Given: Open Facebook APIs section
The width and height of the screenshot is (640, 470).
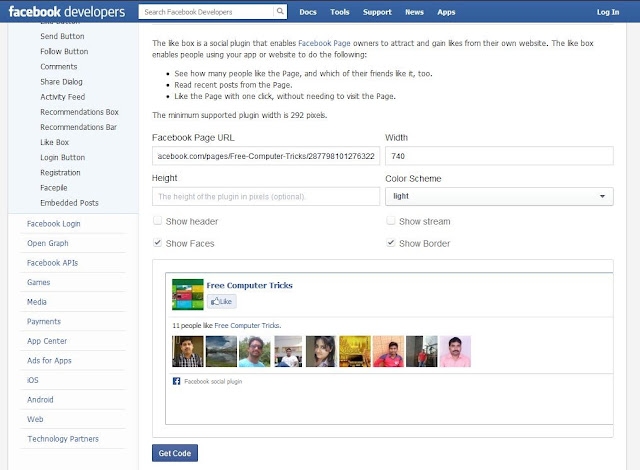Looking at the screenshot, I should pos(52,263).
